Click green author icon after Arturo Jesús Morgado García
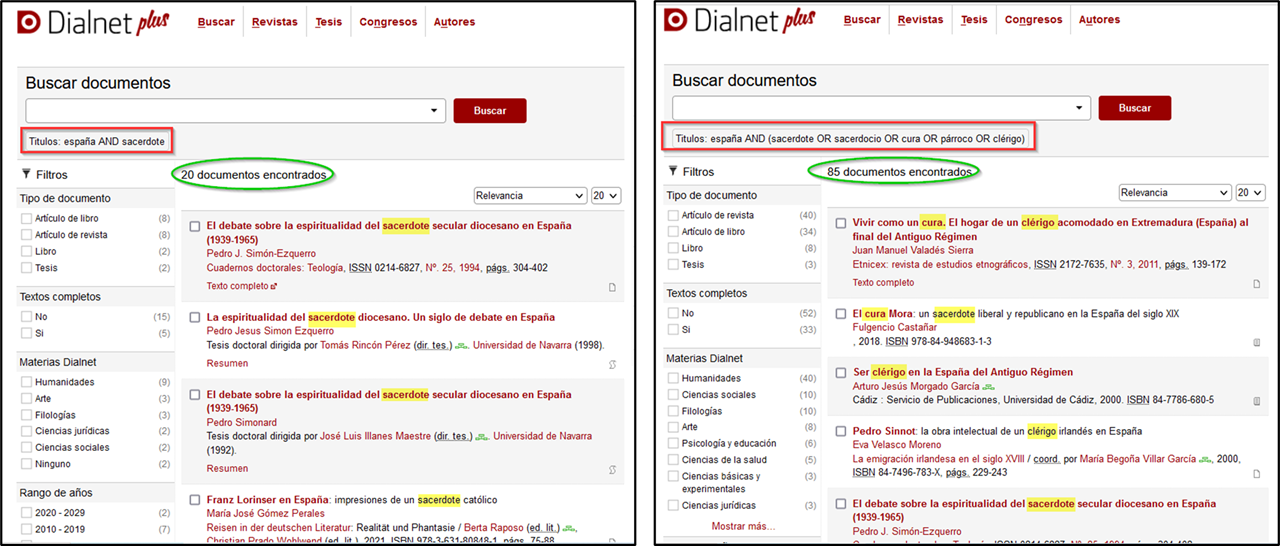The image size is (1280, 546). coord(988,386)
